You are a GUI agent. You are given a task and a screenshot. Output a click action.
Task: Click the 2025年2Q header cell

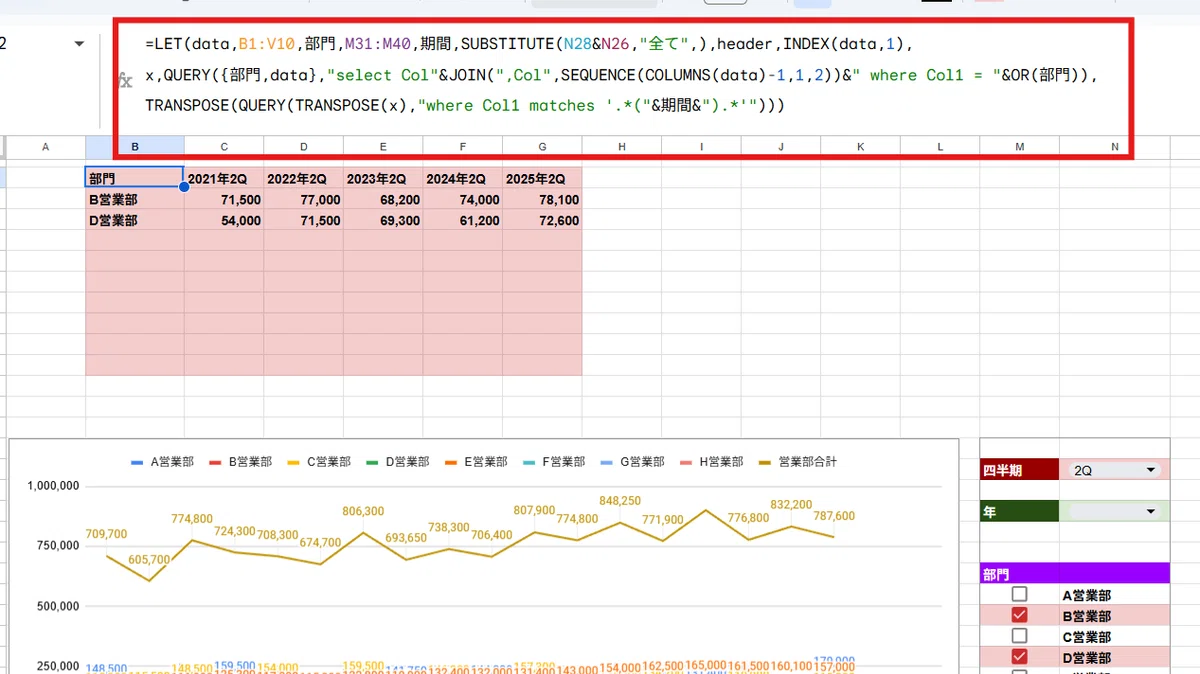coord(542,178)
